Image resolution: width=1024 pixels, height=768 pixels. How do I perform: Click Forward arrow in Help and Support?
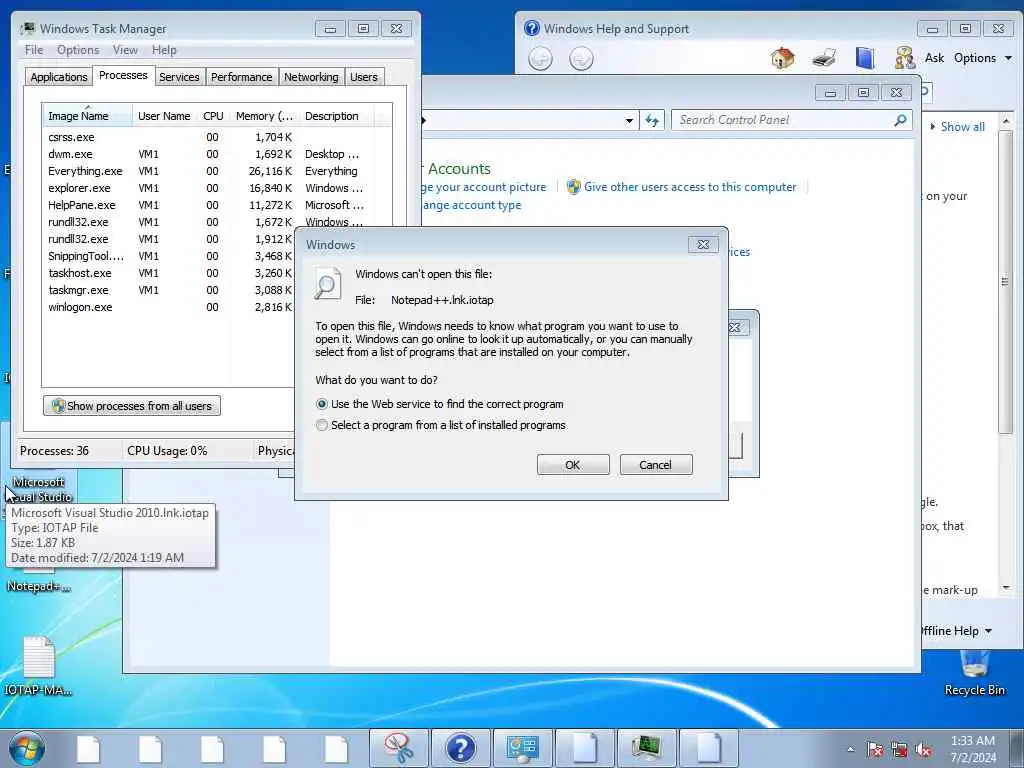pos(581,59)
